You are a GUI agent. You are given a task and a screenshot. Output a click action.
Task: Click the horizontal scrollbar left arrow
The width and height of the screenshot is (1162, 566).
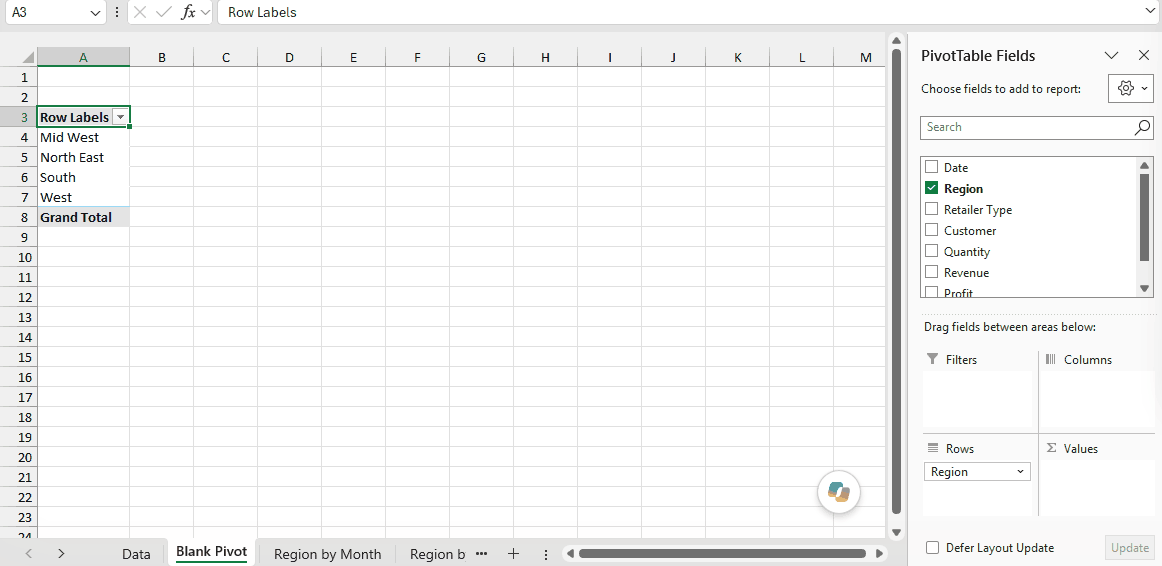pos(568,553)
